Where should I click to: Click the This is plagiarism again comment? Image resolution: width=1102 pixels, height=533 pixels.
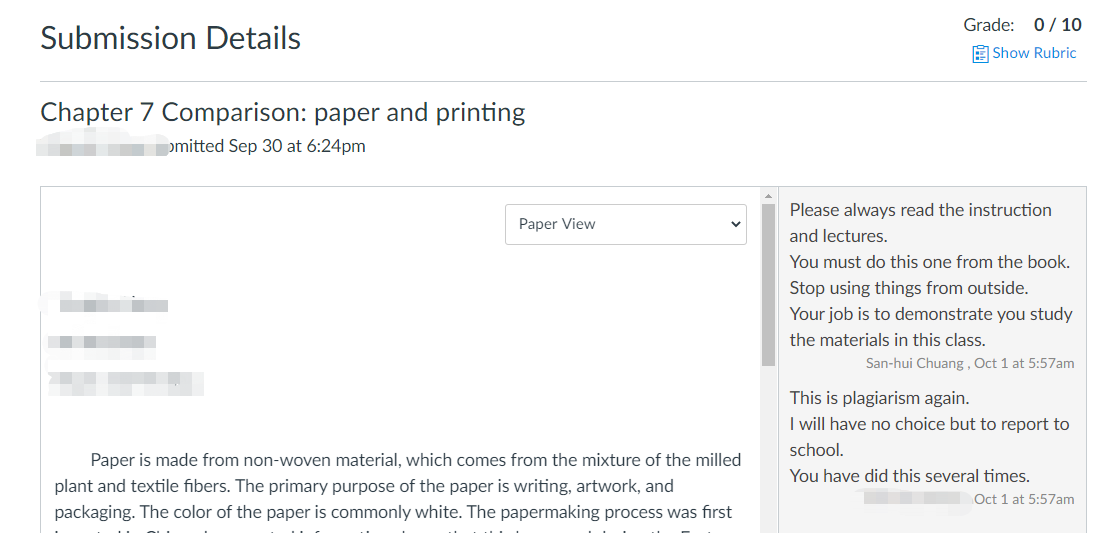pos(879,398)
